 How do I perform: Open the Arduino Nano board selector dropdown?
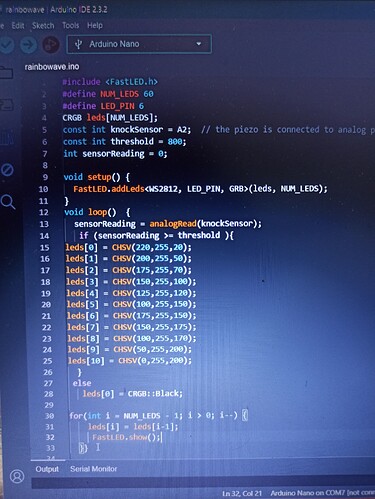click(139, 44)
